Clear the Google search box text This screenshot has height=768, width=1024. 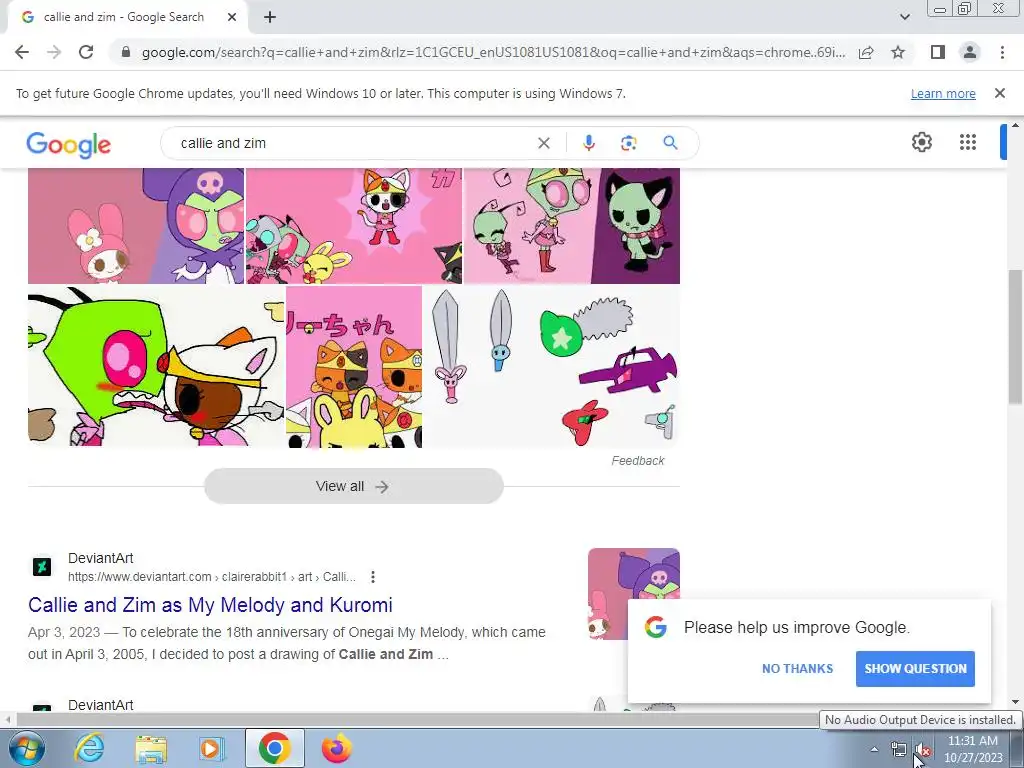click(543, 143)
